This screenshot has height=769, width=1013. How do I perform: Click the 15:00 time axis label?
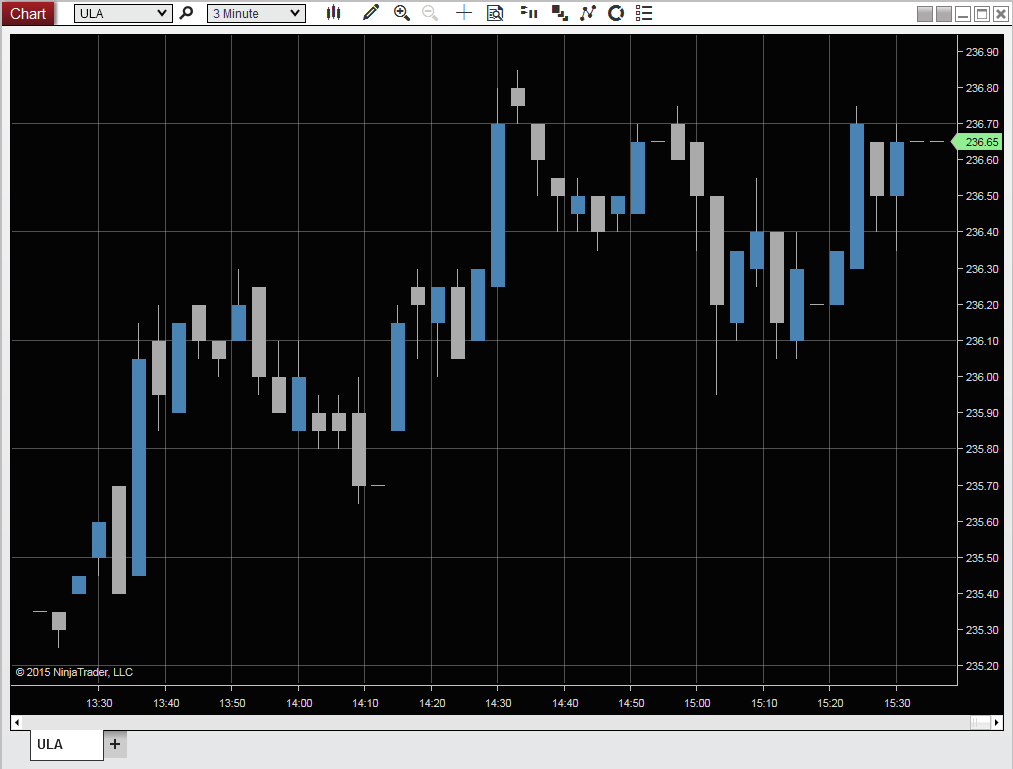coord(697,703)
